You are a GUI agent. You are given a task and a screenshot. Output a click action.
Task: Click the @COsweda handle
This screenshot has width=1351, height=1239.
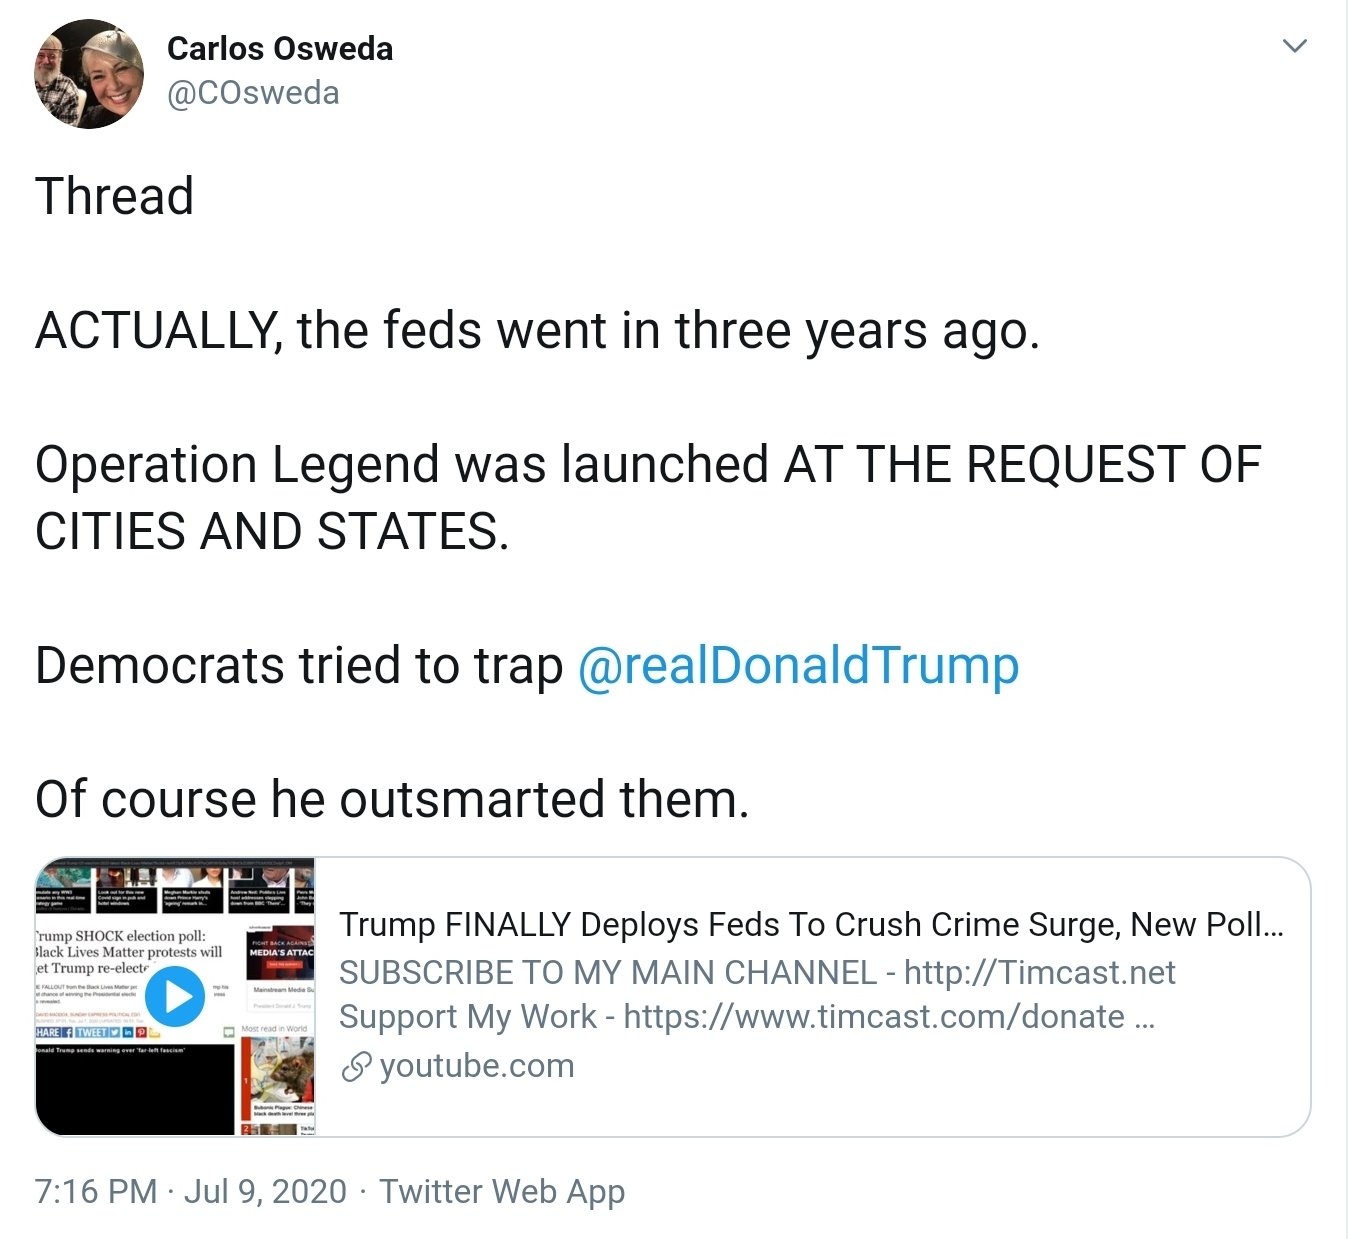pos(253,93)
